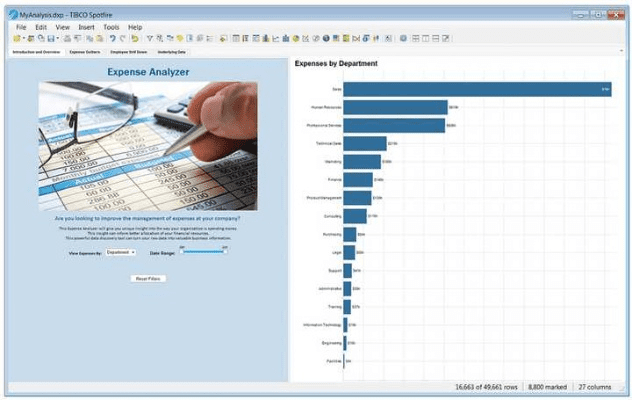Open the dropdown arrow beside the Save icon
Screen dimensions: 632x400
pos(54,38)
